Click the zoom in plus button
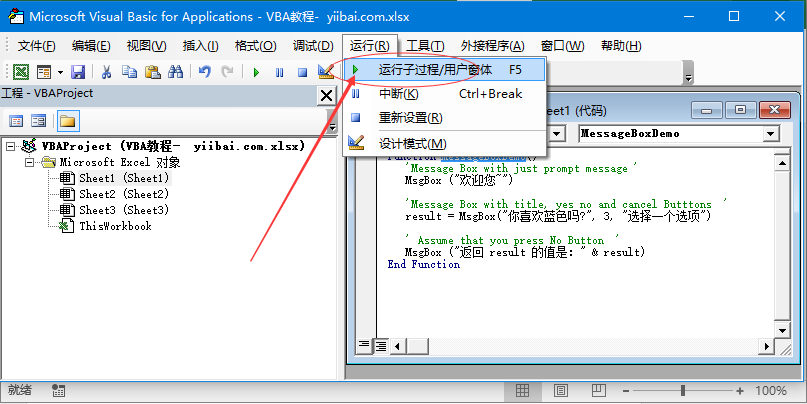Viewport: 807px width, 404px height. pyautogui.click(x=740, y=391)
